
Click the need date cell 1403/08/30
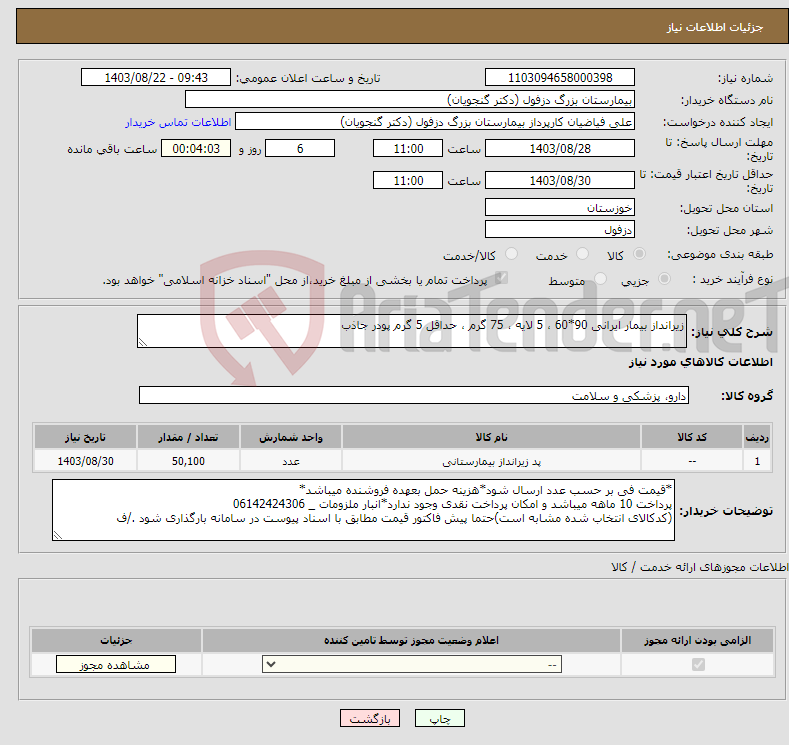coord(85,461)
